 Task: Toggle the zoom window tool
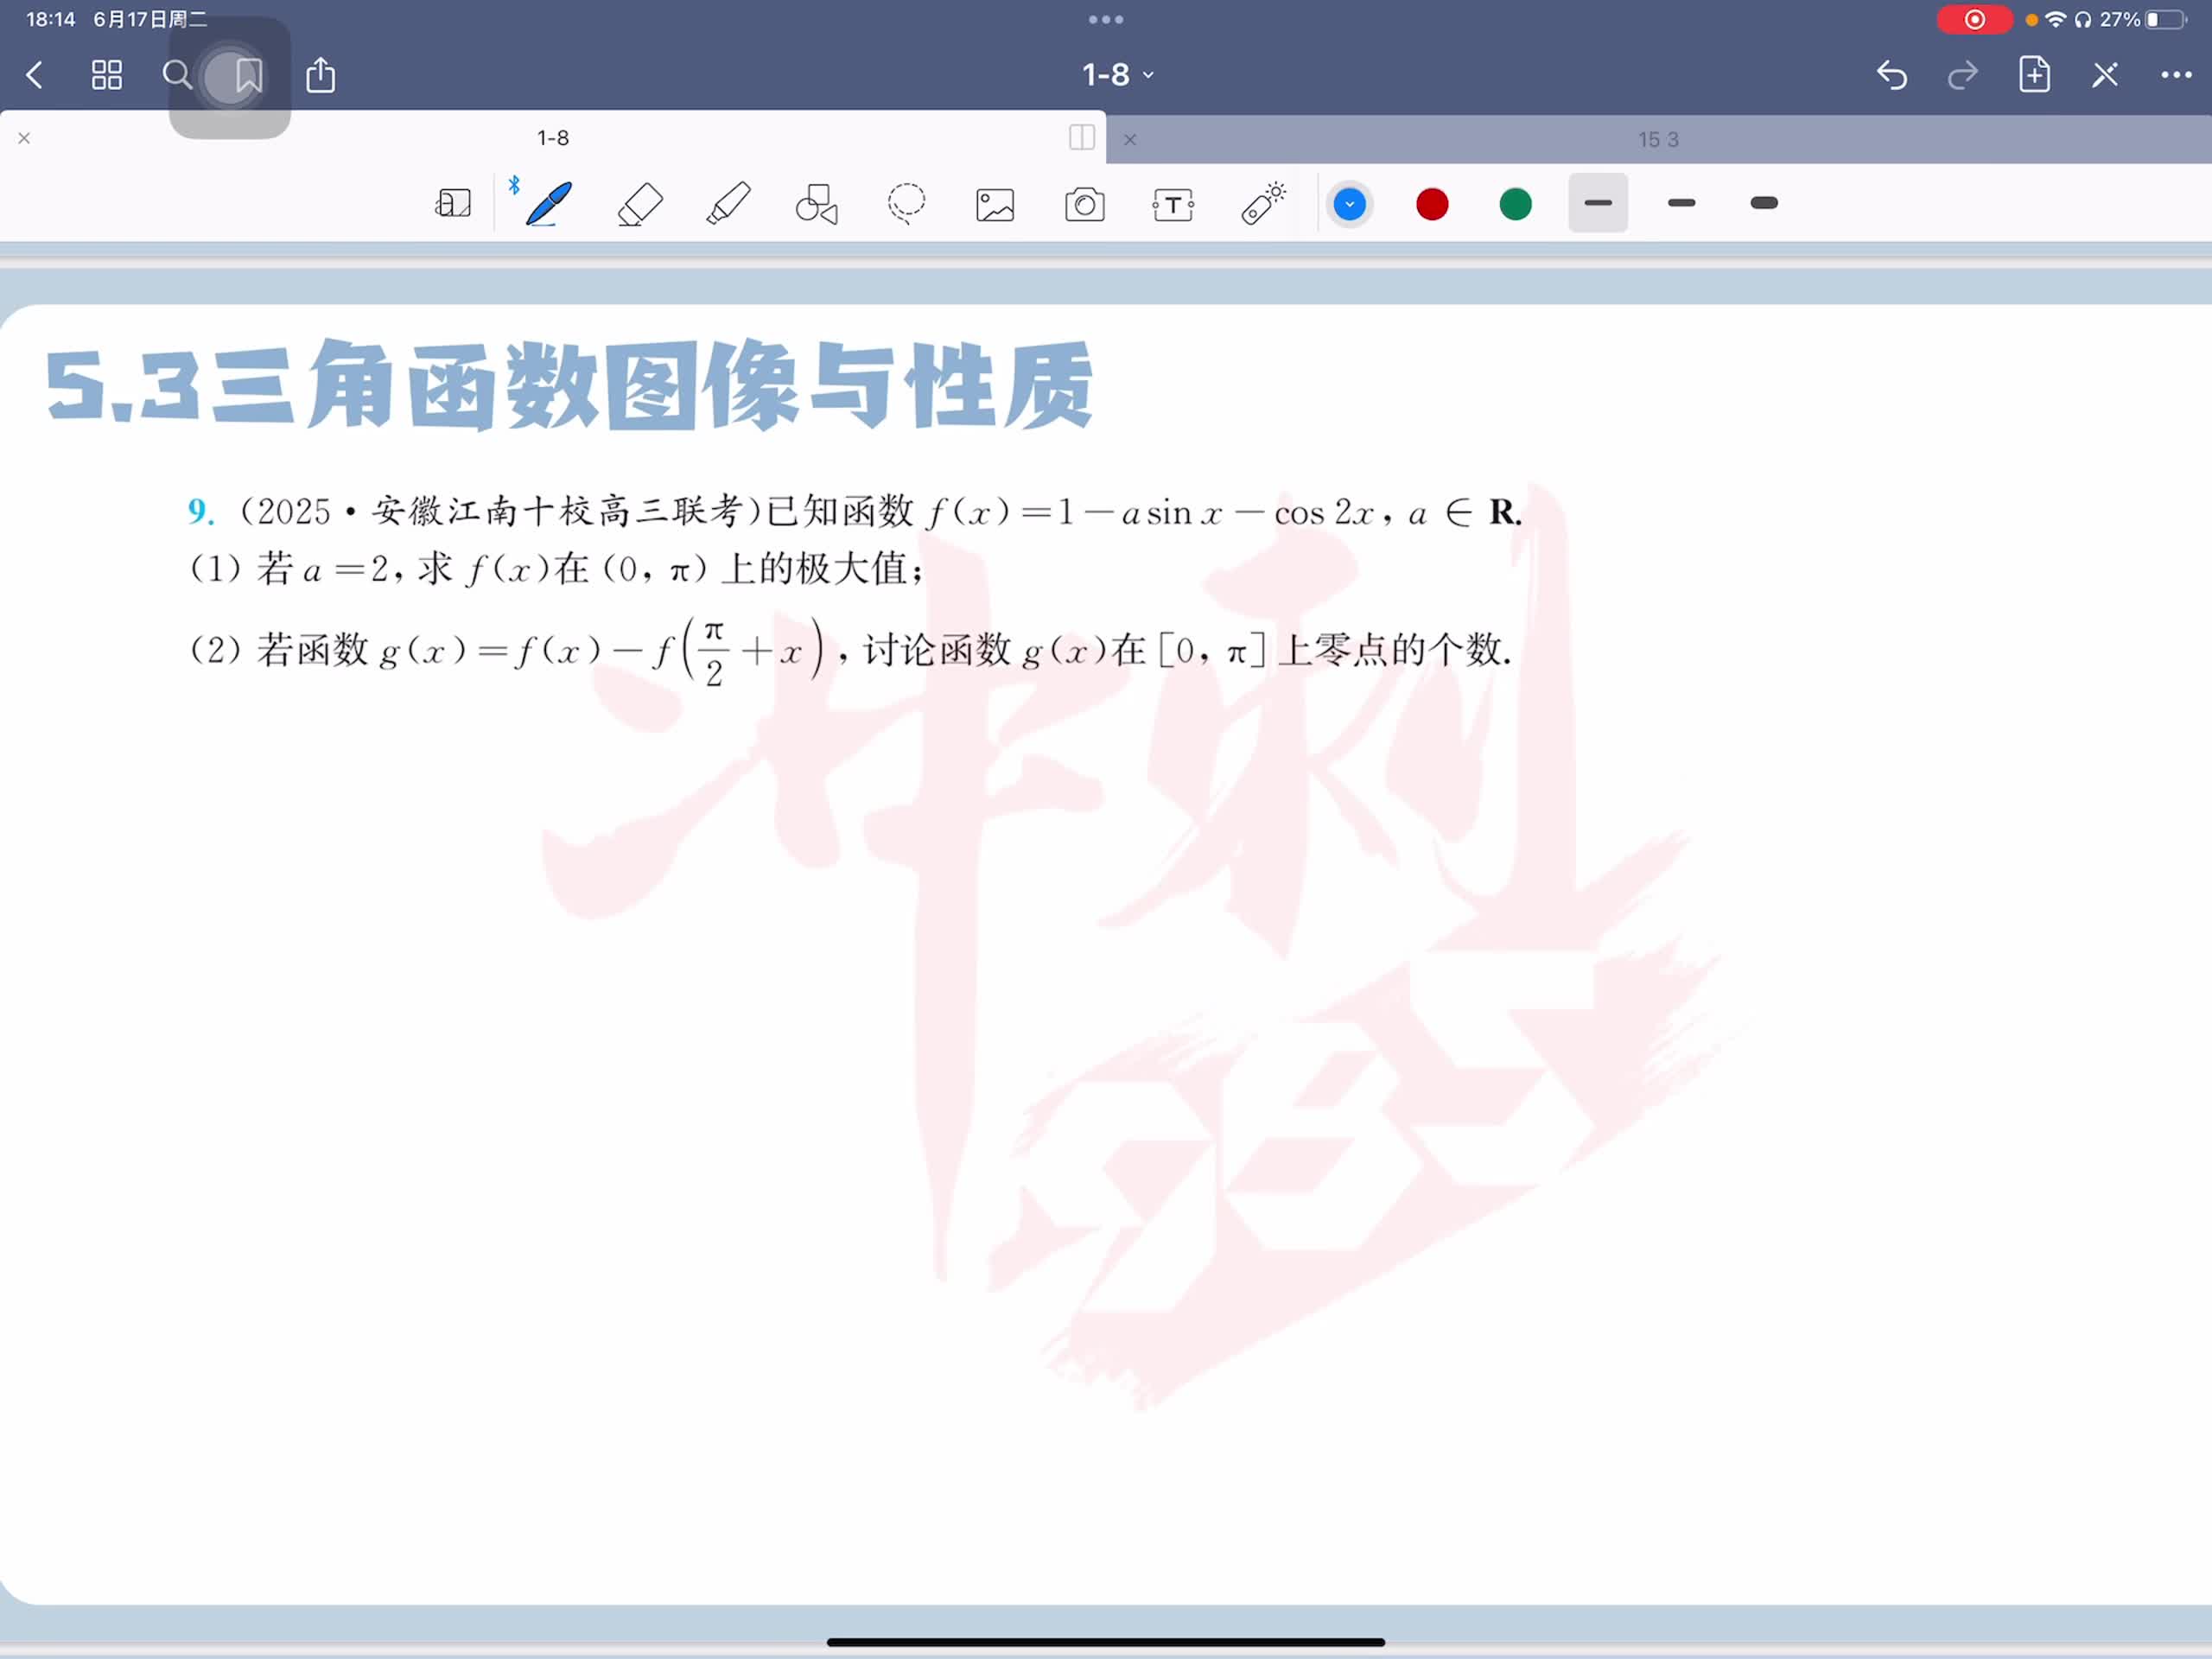453,204
